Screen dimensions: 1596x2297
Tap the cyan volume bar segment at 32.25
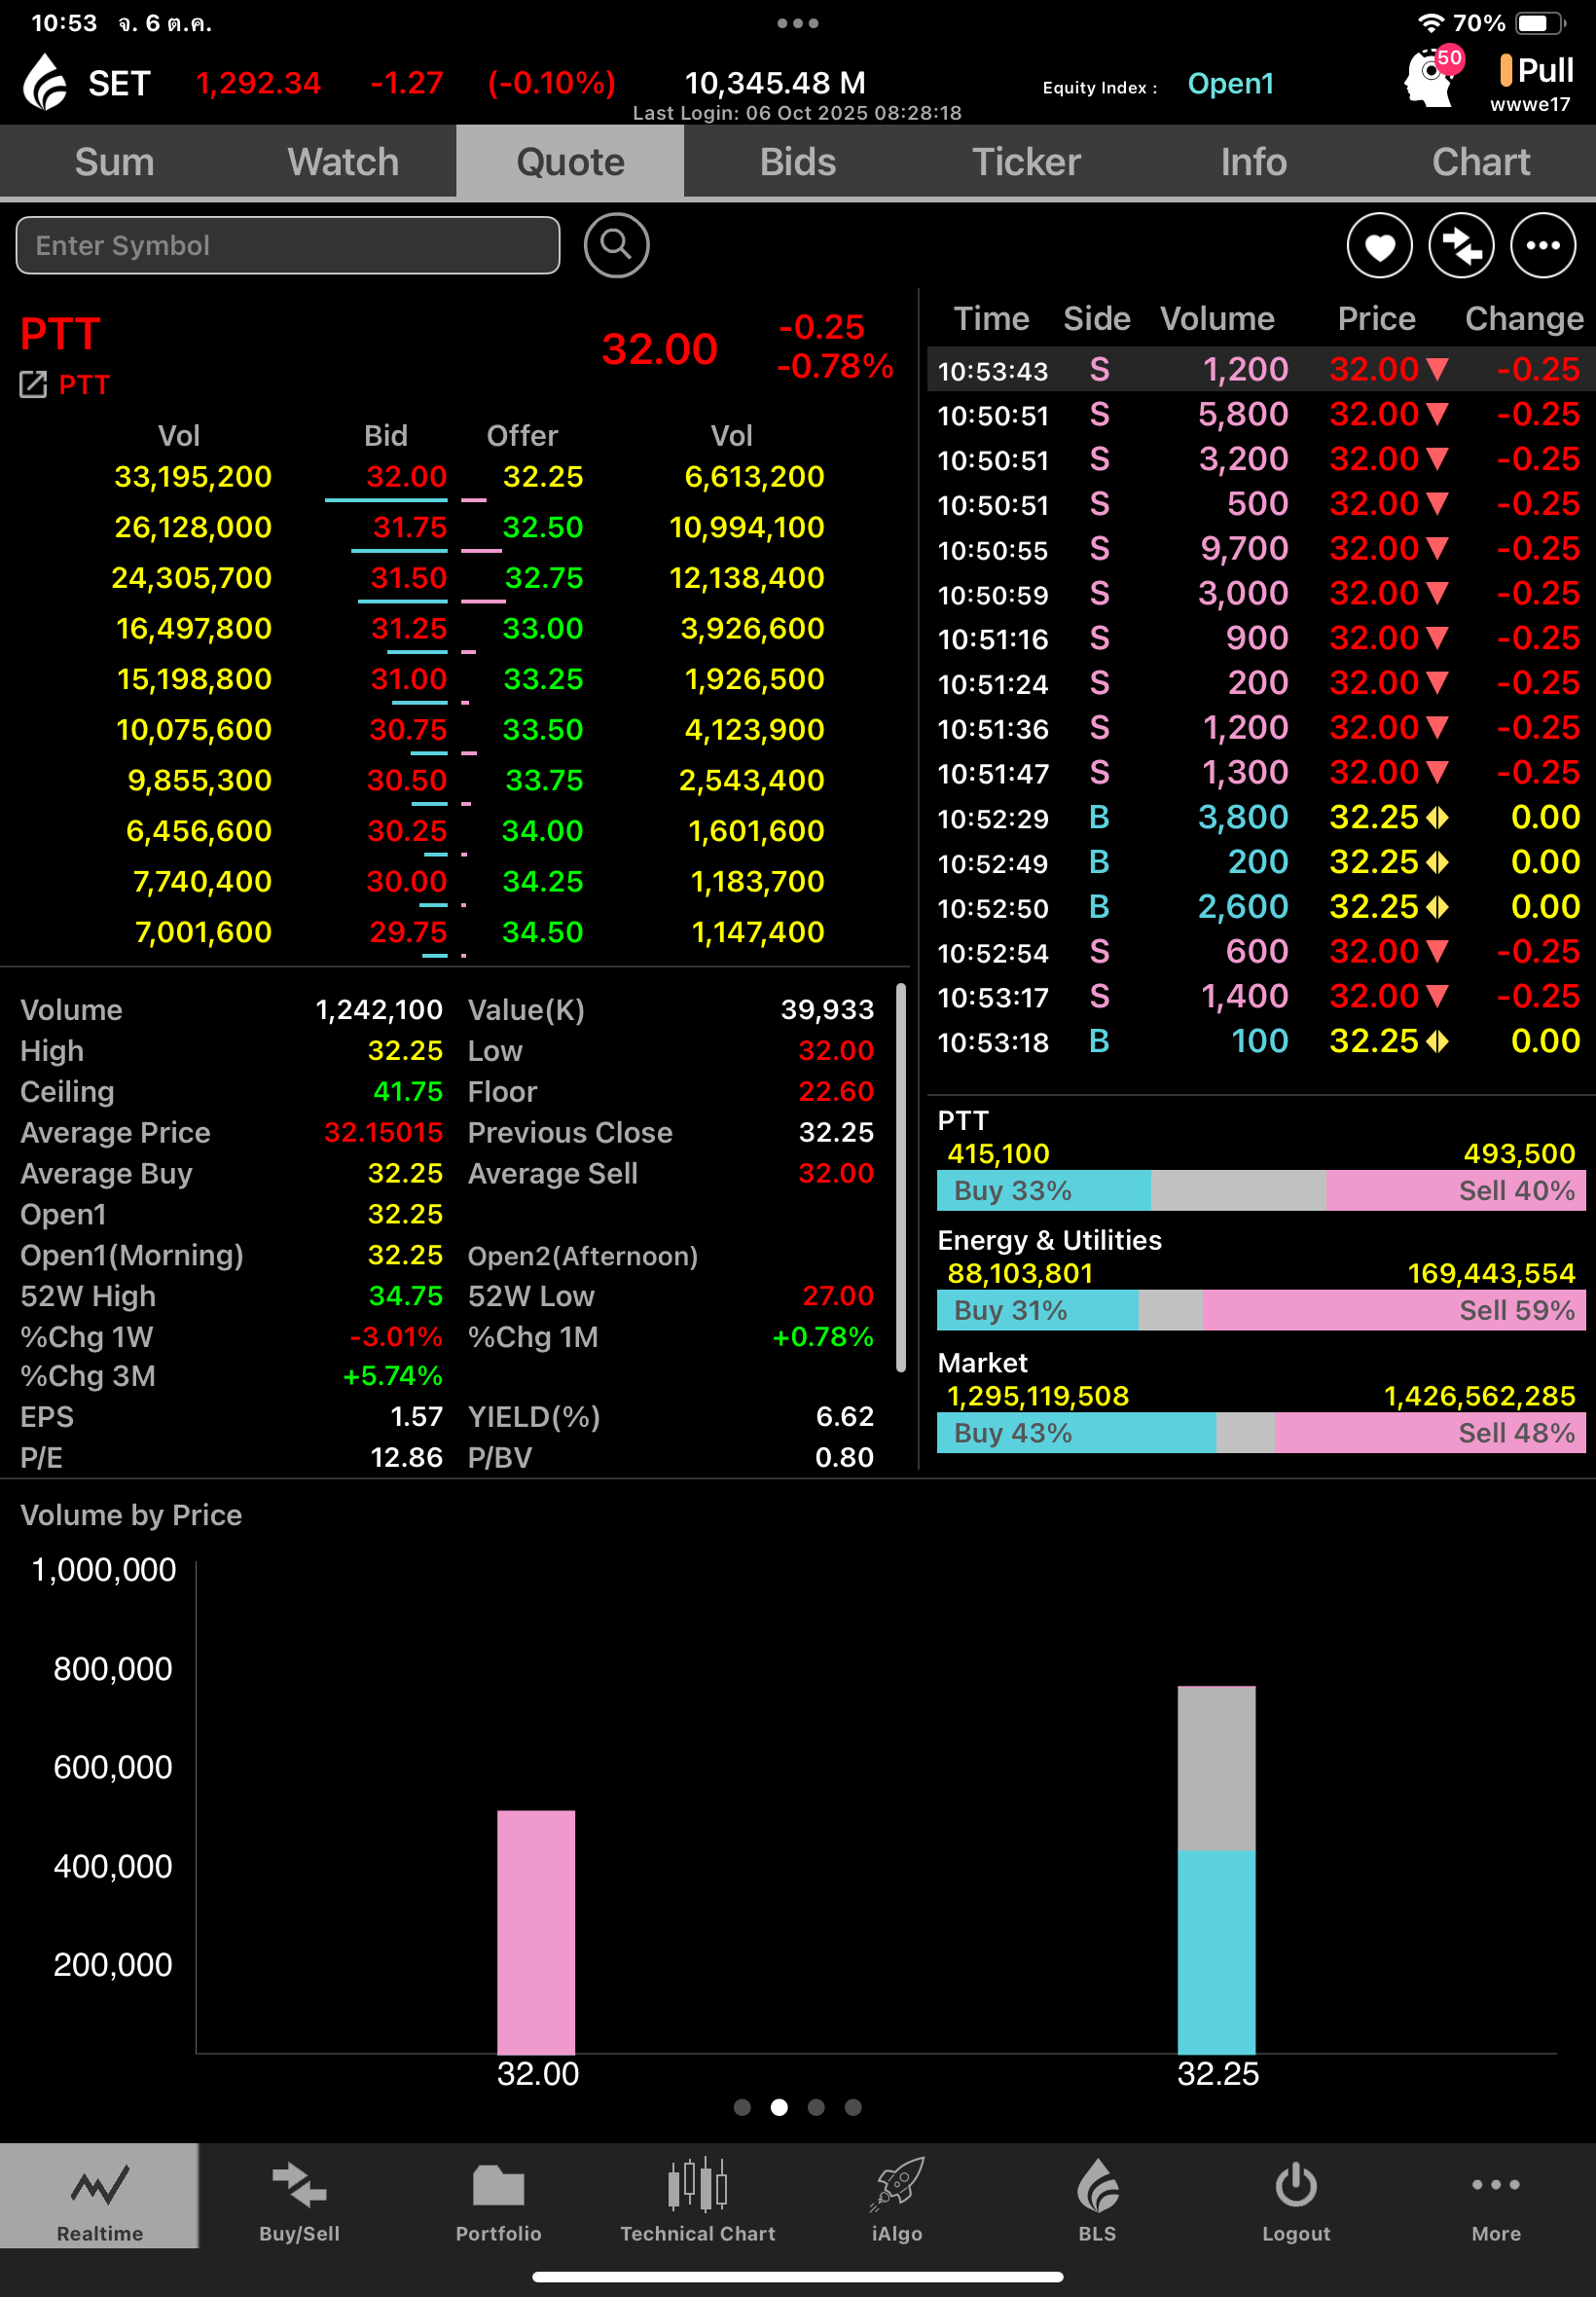coord(1216,1951)
